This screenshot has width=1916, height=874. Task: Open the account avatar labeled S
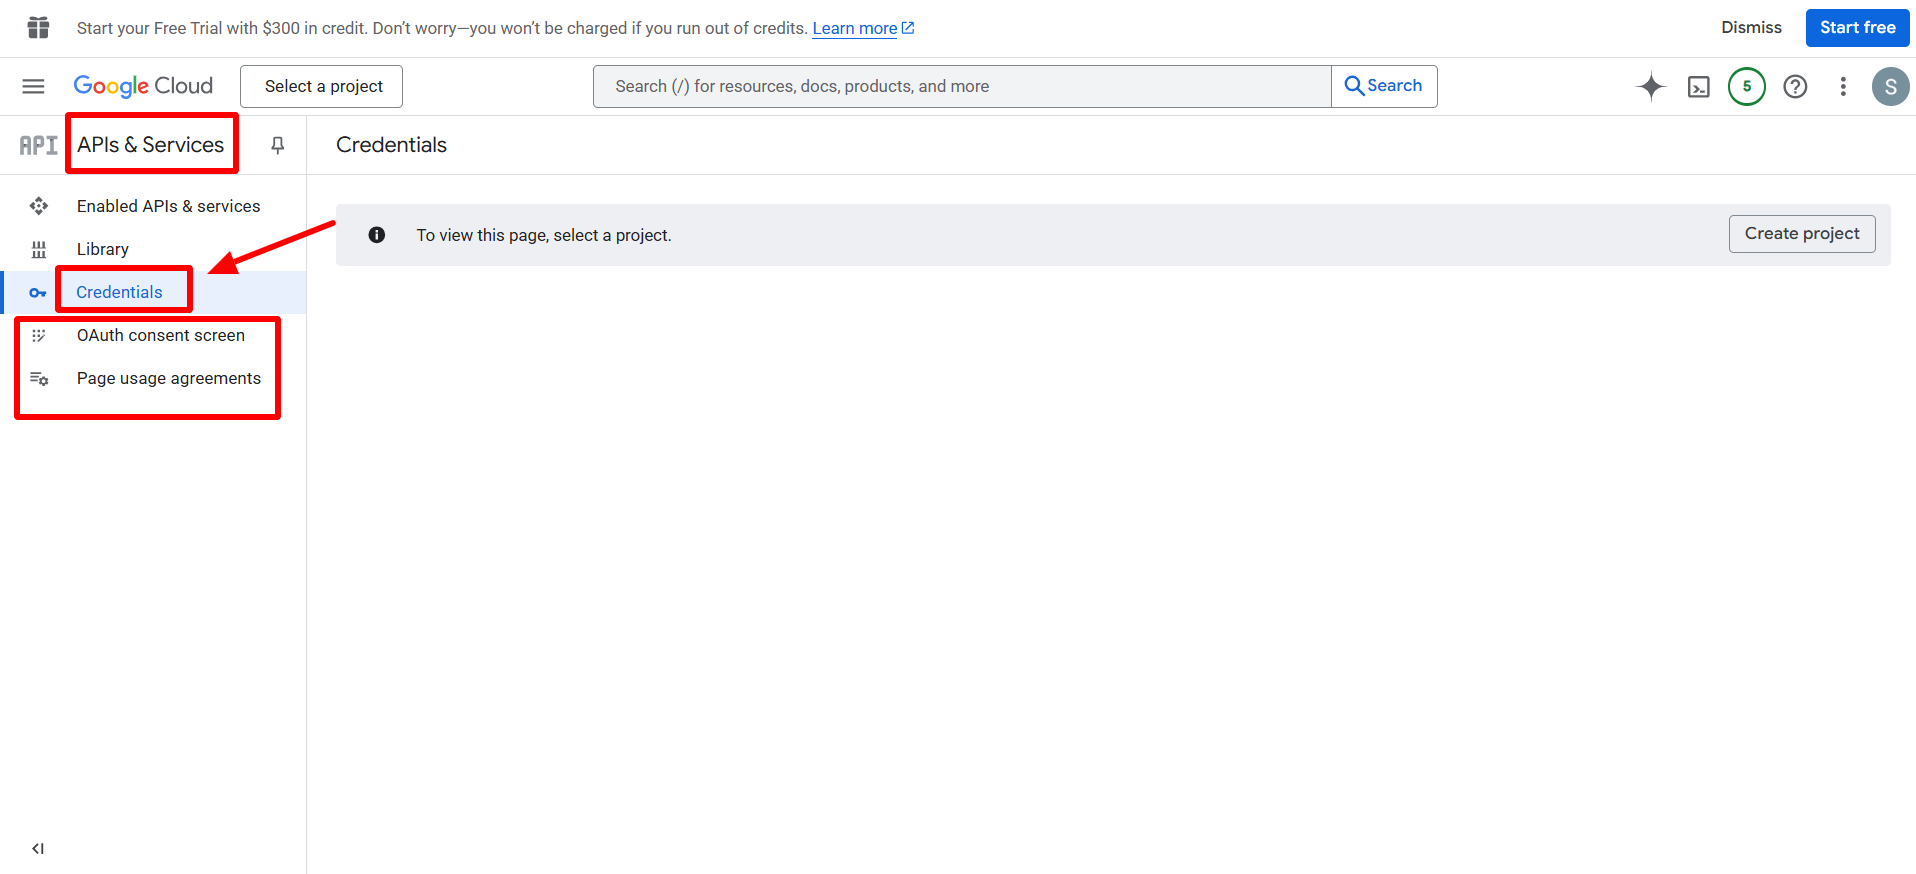1890,87
